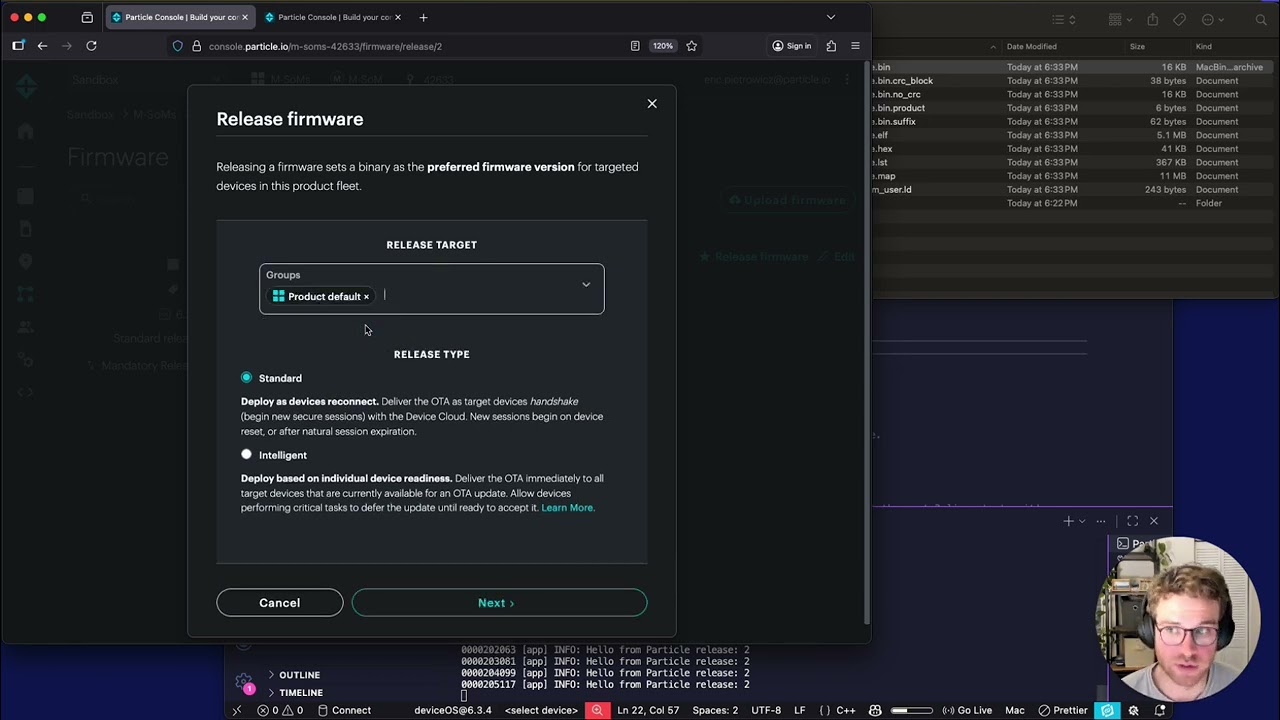Open the 120% zoom indicator
Viewport: 1280px width, 720px height.
(663, 46)
